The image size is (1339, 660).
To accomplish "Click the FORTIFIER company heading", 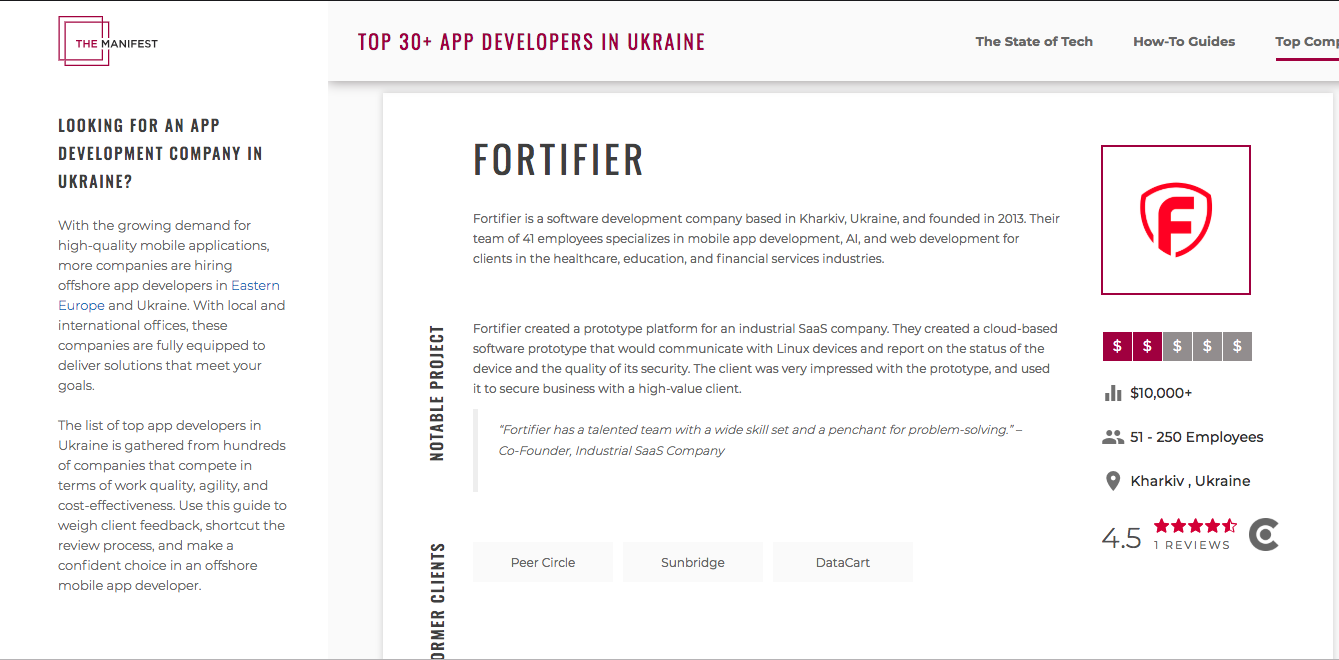I will [559, 160].
